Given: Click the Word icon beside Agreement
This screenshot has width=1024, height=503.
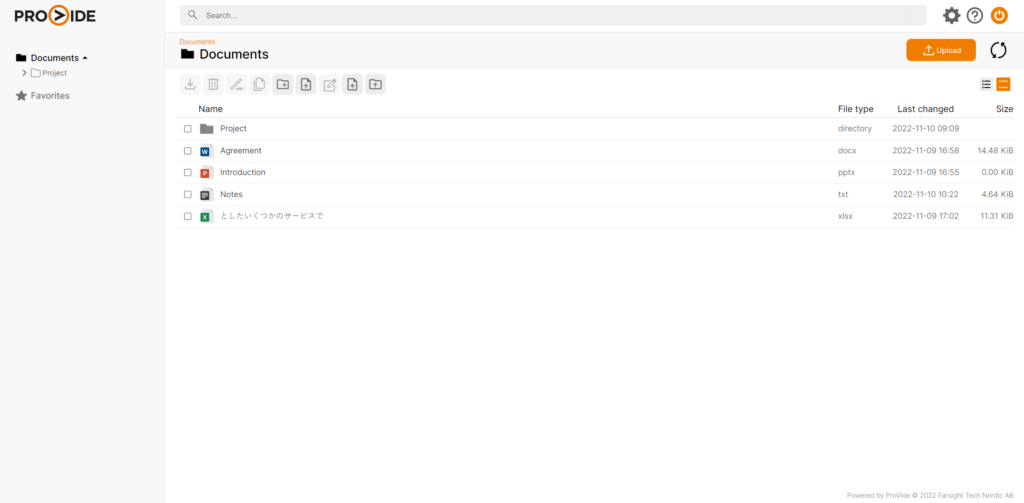Looking at the screenshot, I should (206, 151).
